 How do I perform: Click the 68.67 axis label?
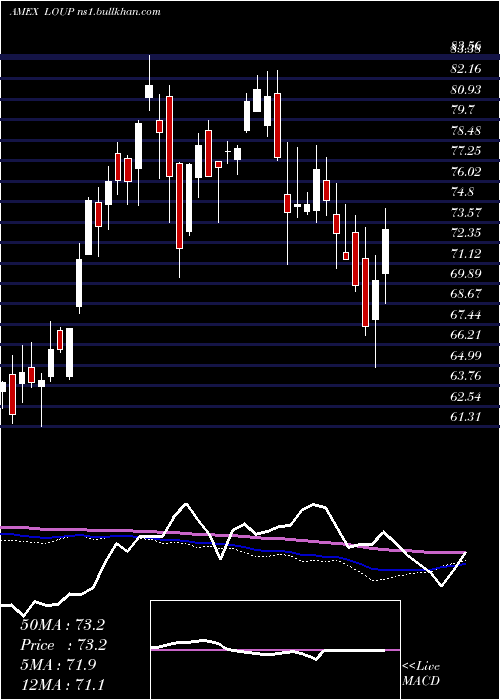467,294
